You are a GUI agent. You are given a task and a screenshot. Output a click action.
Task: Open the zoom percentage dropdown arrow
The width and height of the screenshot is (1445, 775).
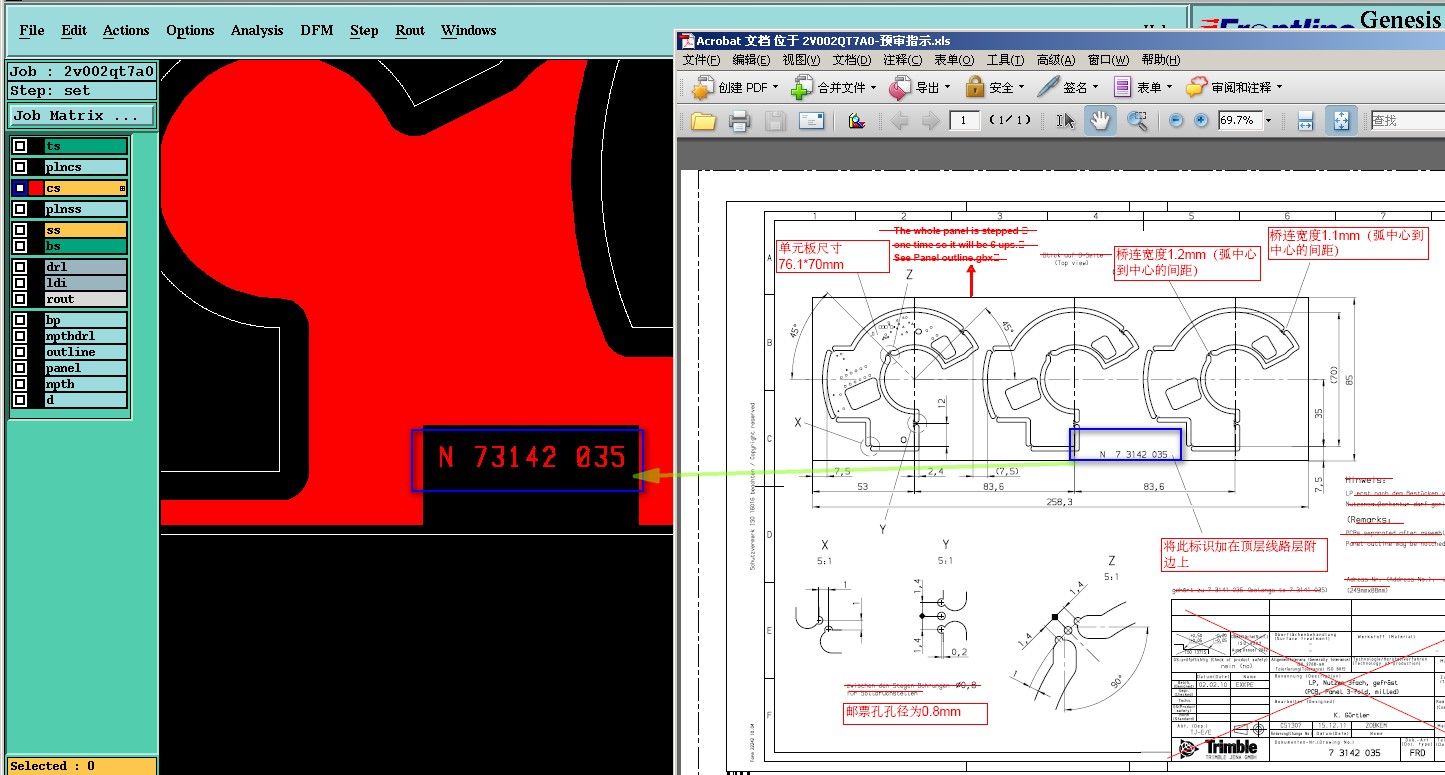point(1268,121)
